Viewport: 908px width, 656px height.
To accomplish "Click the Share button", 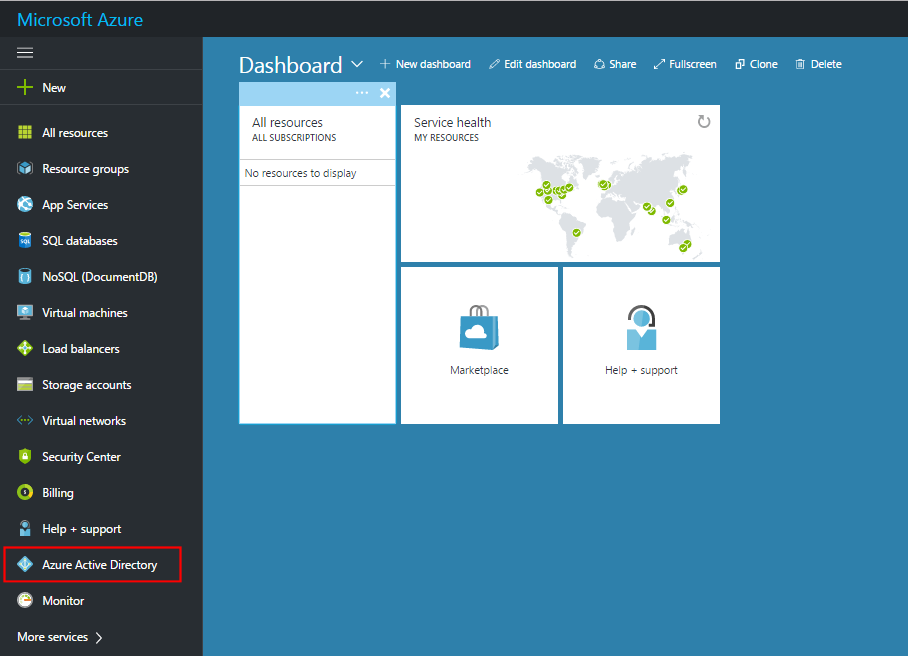I will 614,63.
